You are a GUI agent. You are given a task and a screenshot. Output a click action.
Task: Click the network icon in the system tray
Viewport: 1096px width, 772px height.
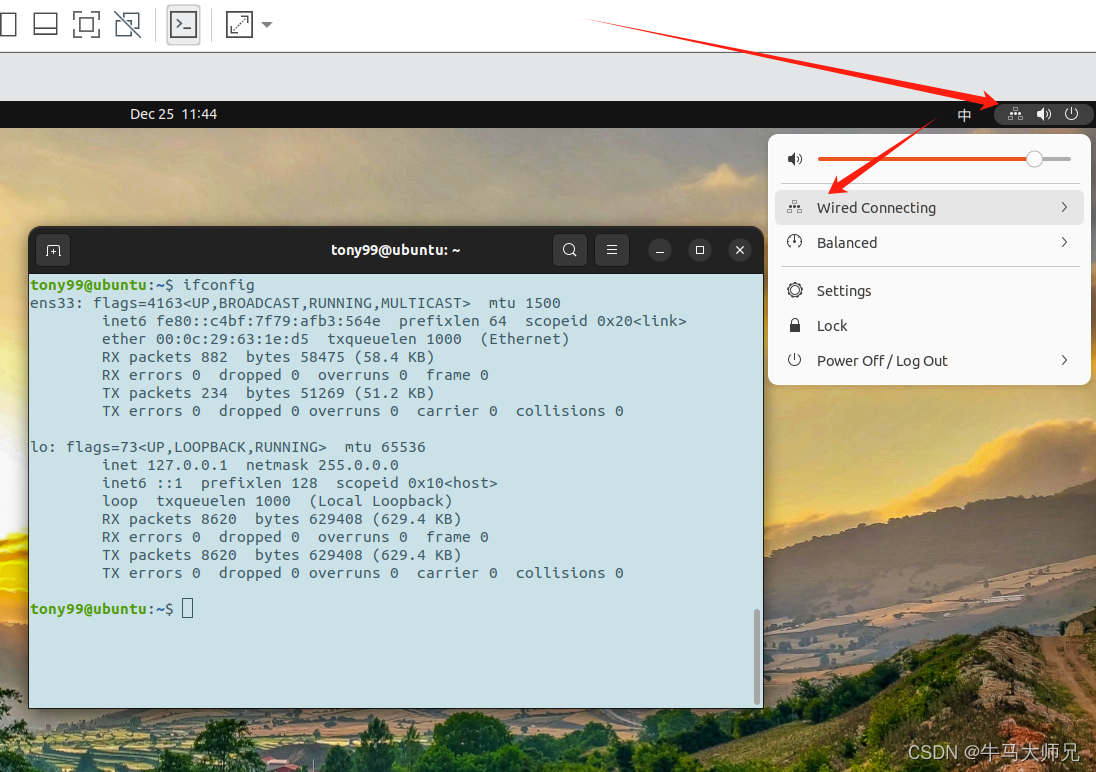[x=1014, y=114]
